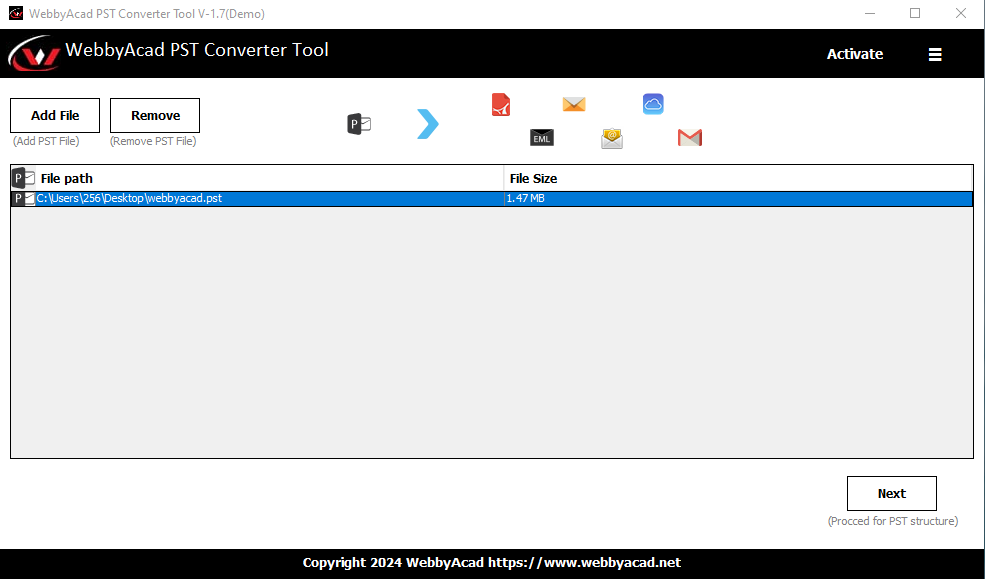Click the app icon in the title bar
The width and height of the screenshot is (985, 579).
(16, 13)
